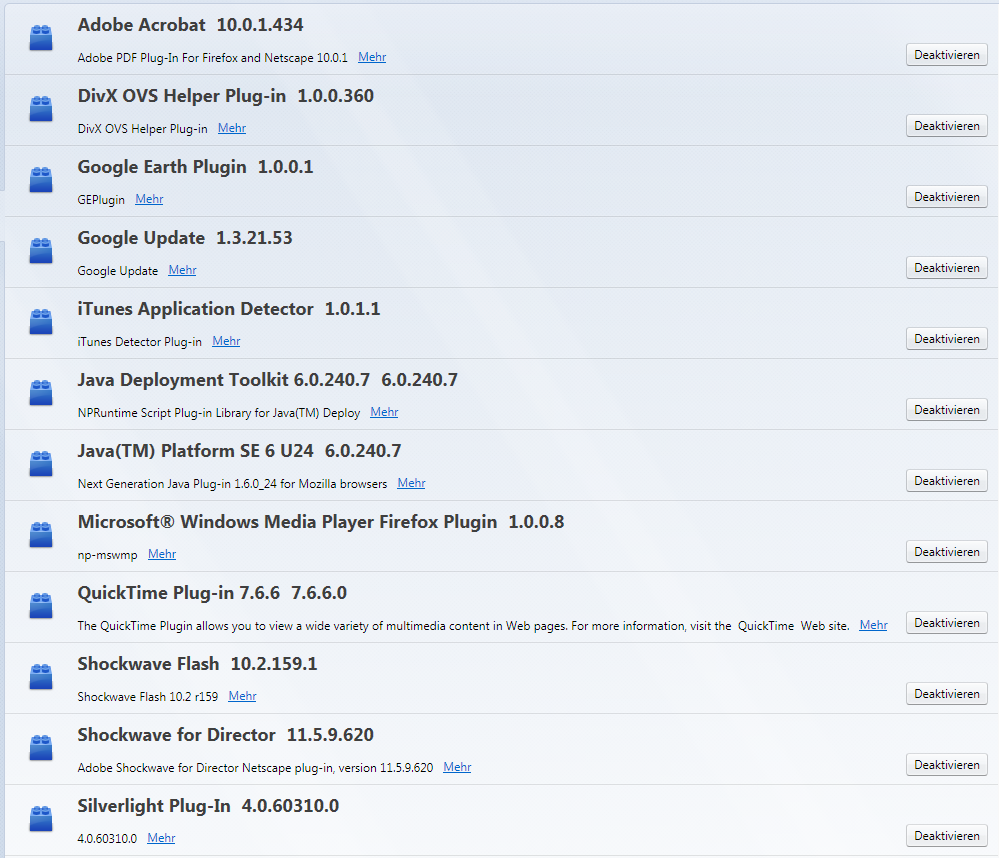This screenshot has height=858, width=999.
Task: Click Mehr after QuickTime Web site text
Action: tap(873, 626)
